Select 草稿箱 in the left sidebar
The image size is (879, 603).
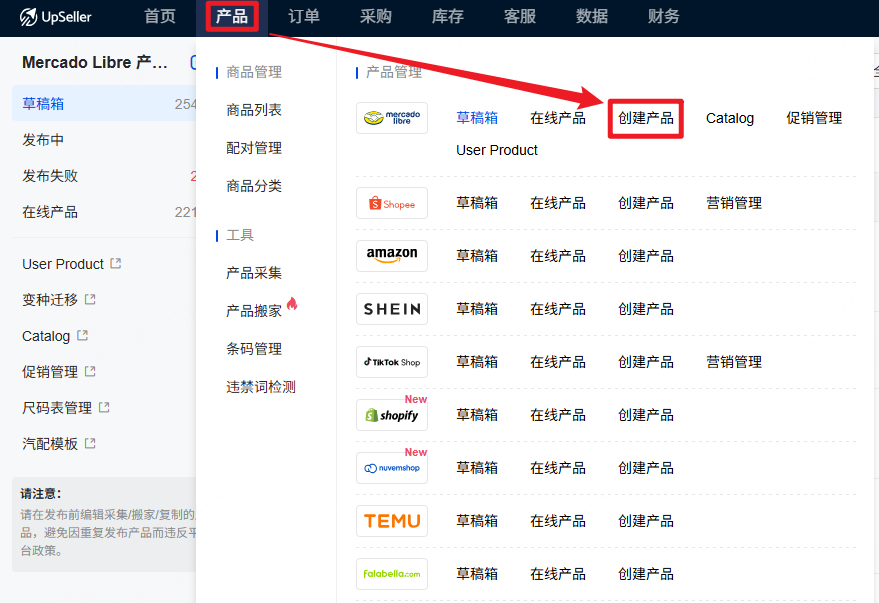43,104
